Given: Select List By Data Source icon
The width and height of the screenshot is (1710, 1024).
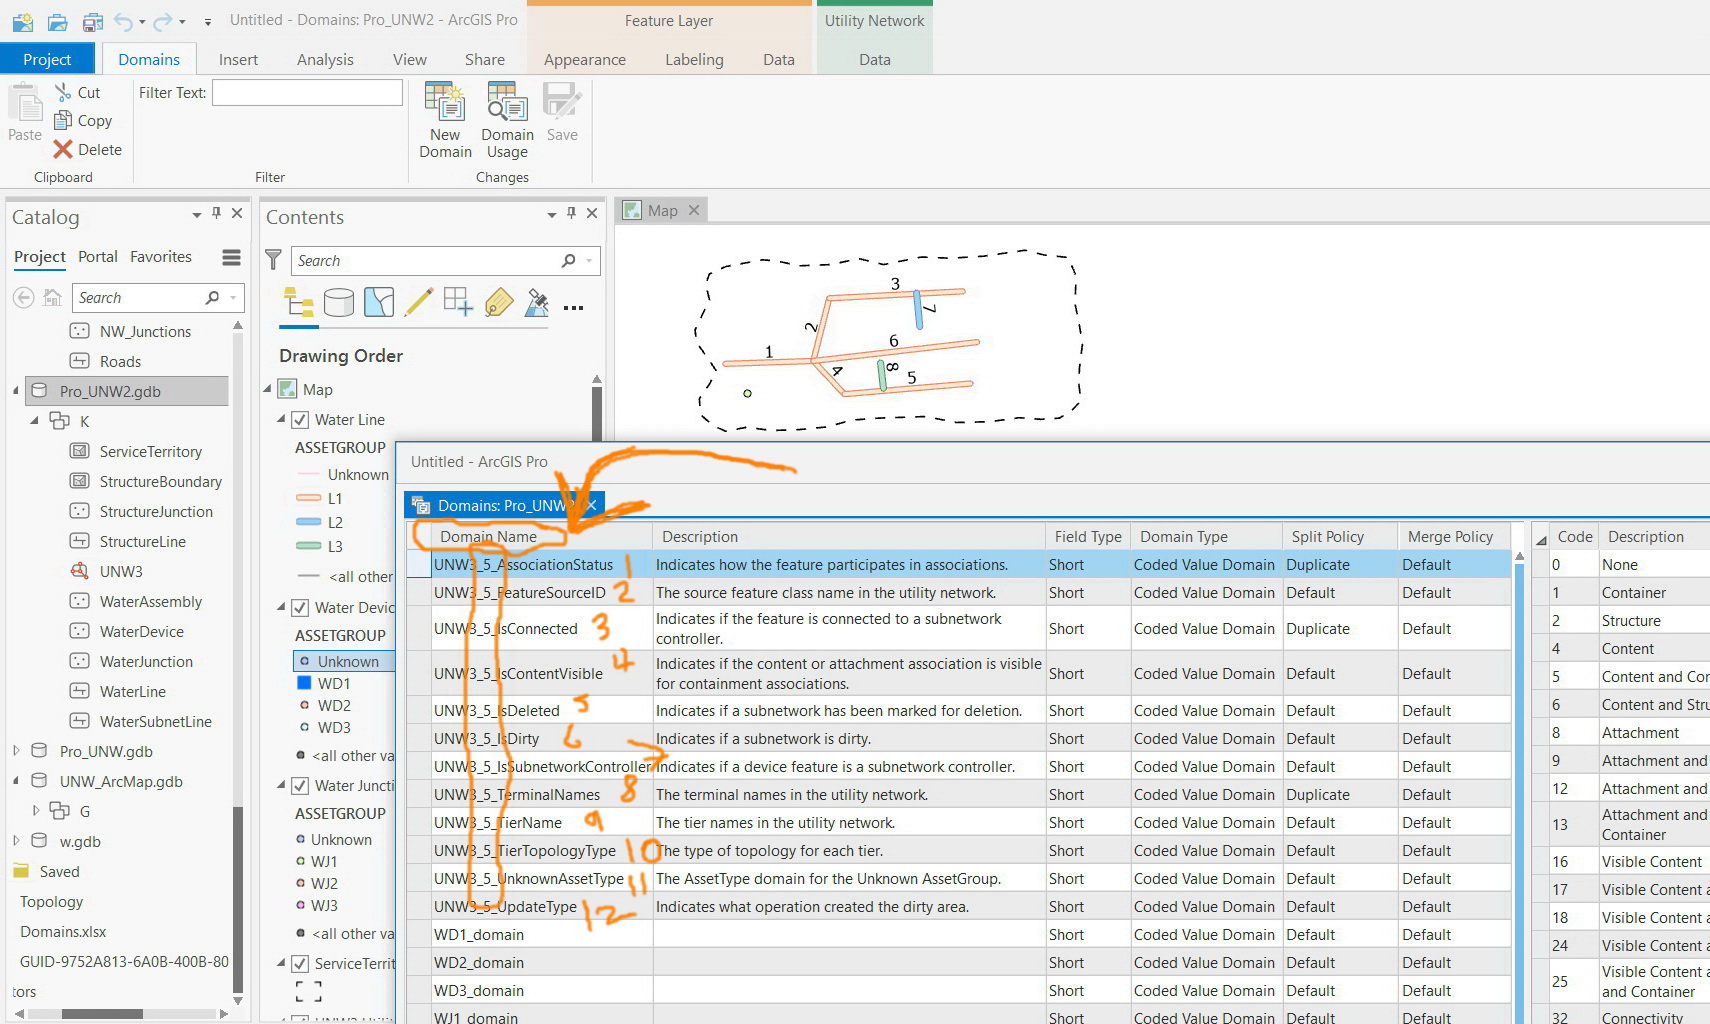Looking at the screenshot, I should (338, 302).
